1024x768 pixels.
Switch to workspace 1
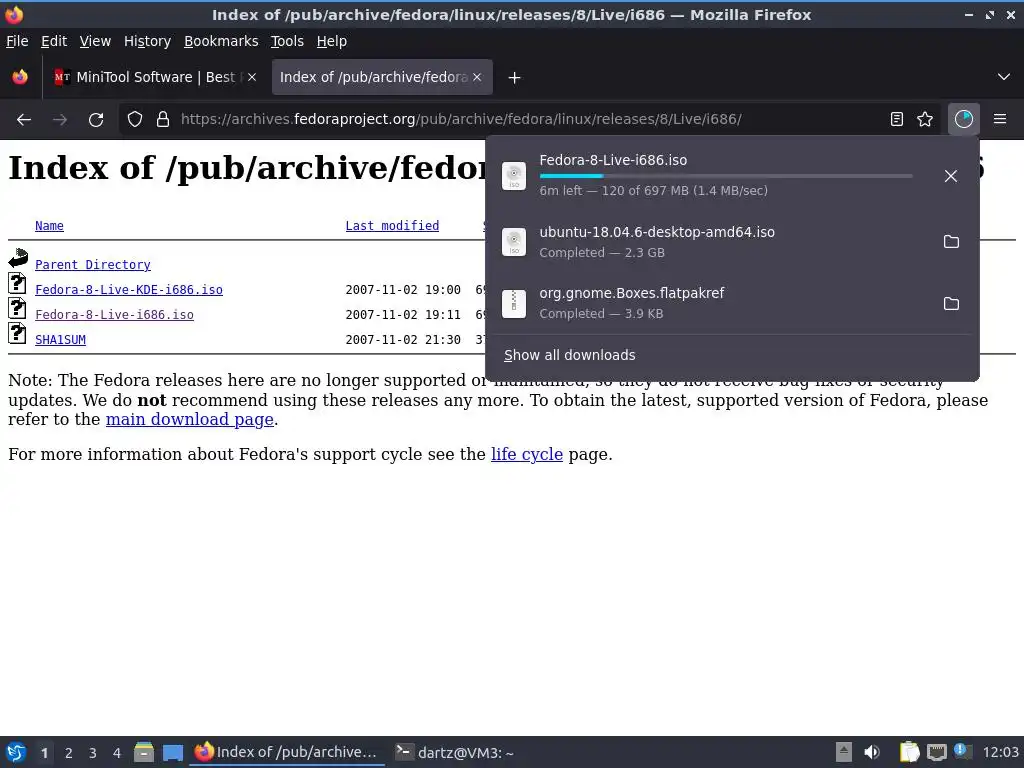[44, 753]
